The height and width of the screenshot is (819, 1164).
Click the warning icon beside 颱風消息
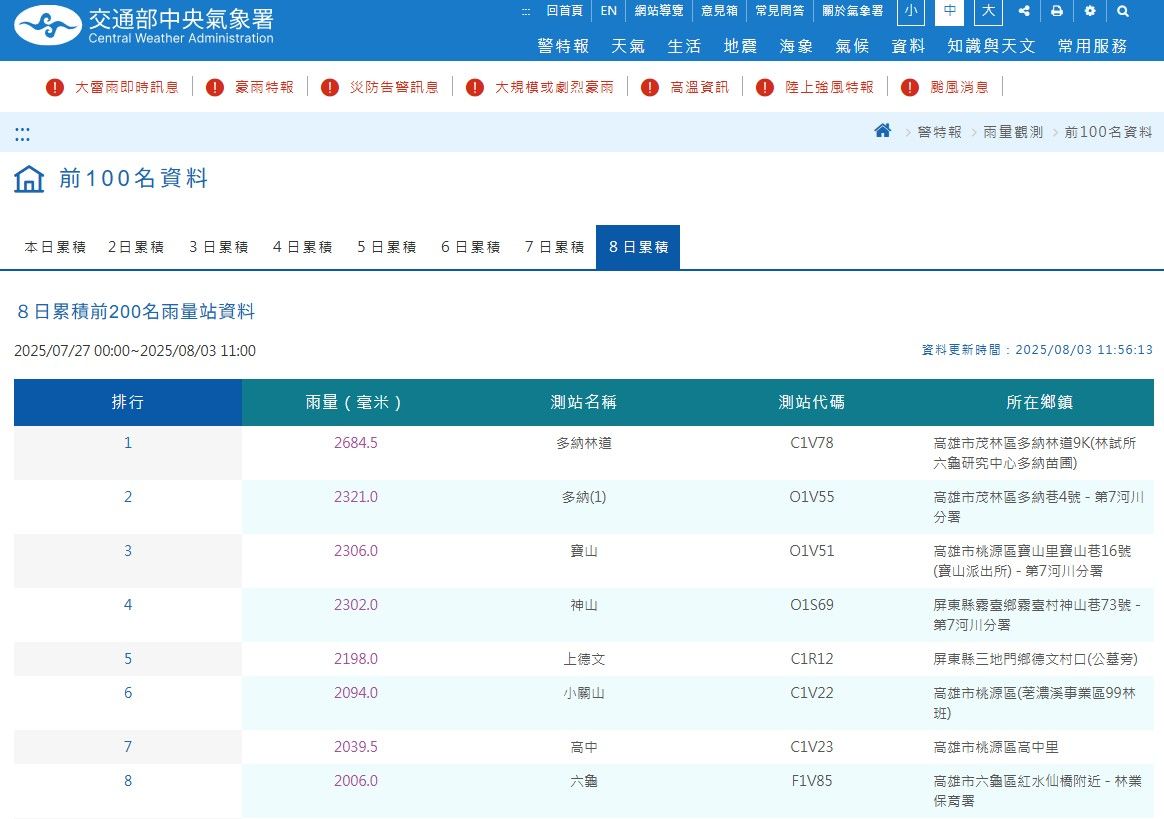[x=909, y=87]
